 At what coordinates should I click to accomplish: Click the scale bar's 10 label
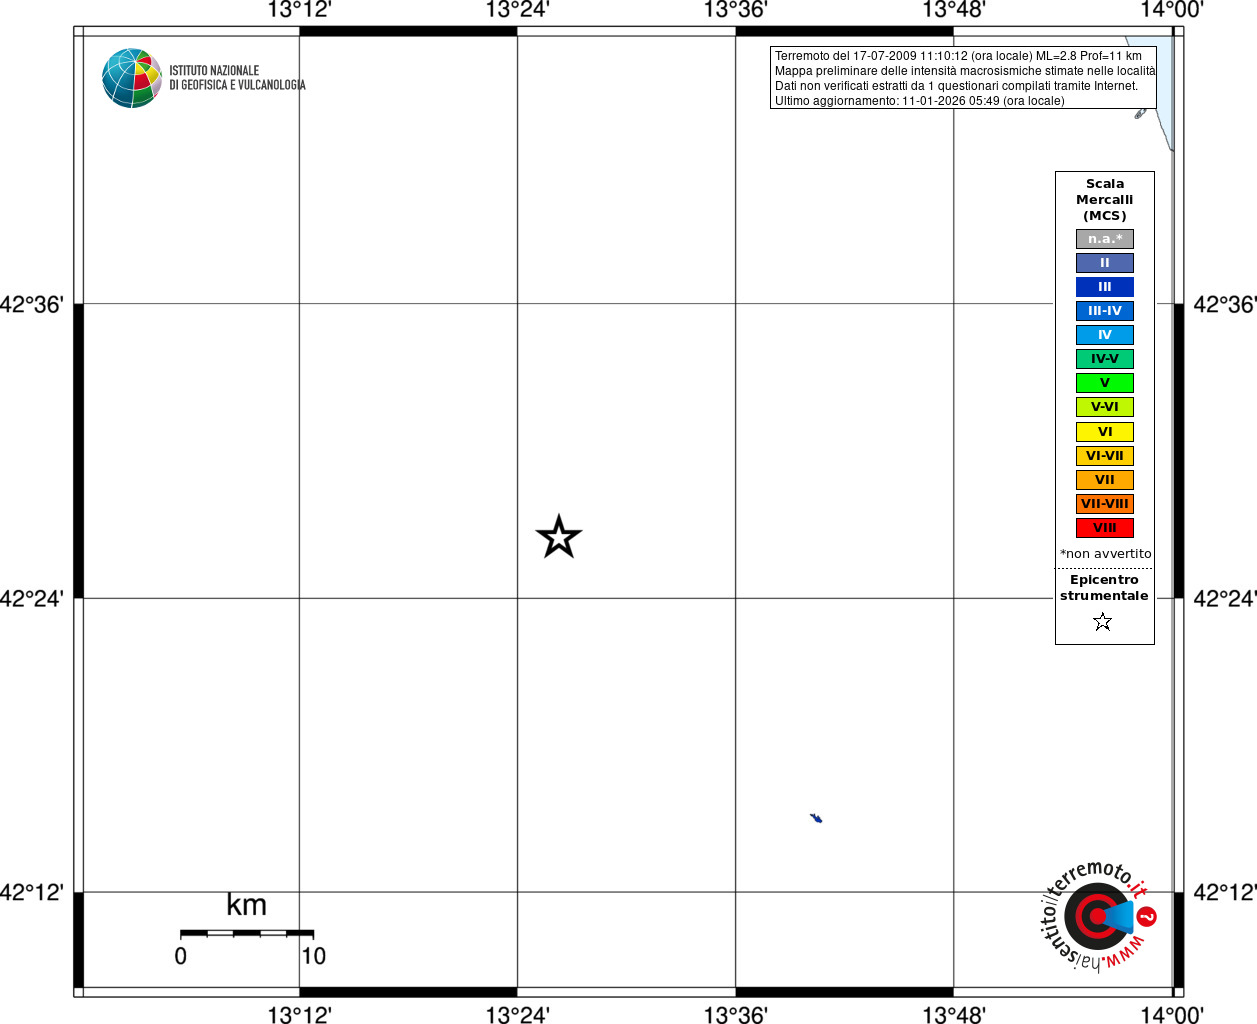click(x=314, y=956)
